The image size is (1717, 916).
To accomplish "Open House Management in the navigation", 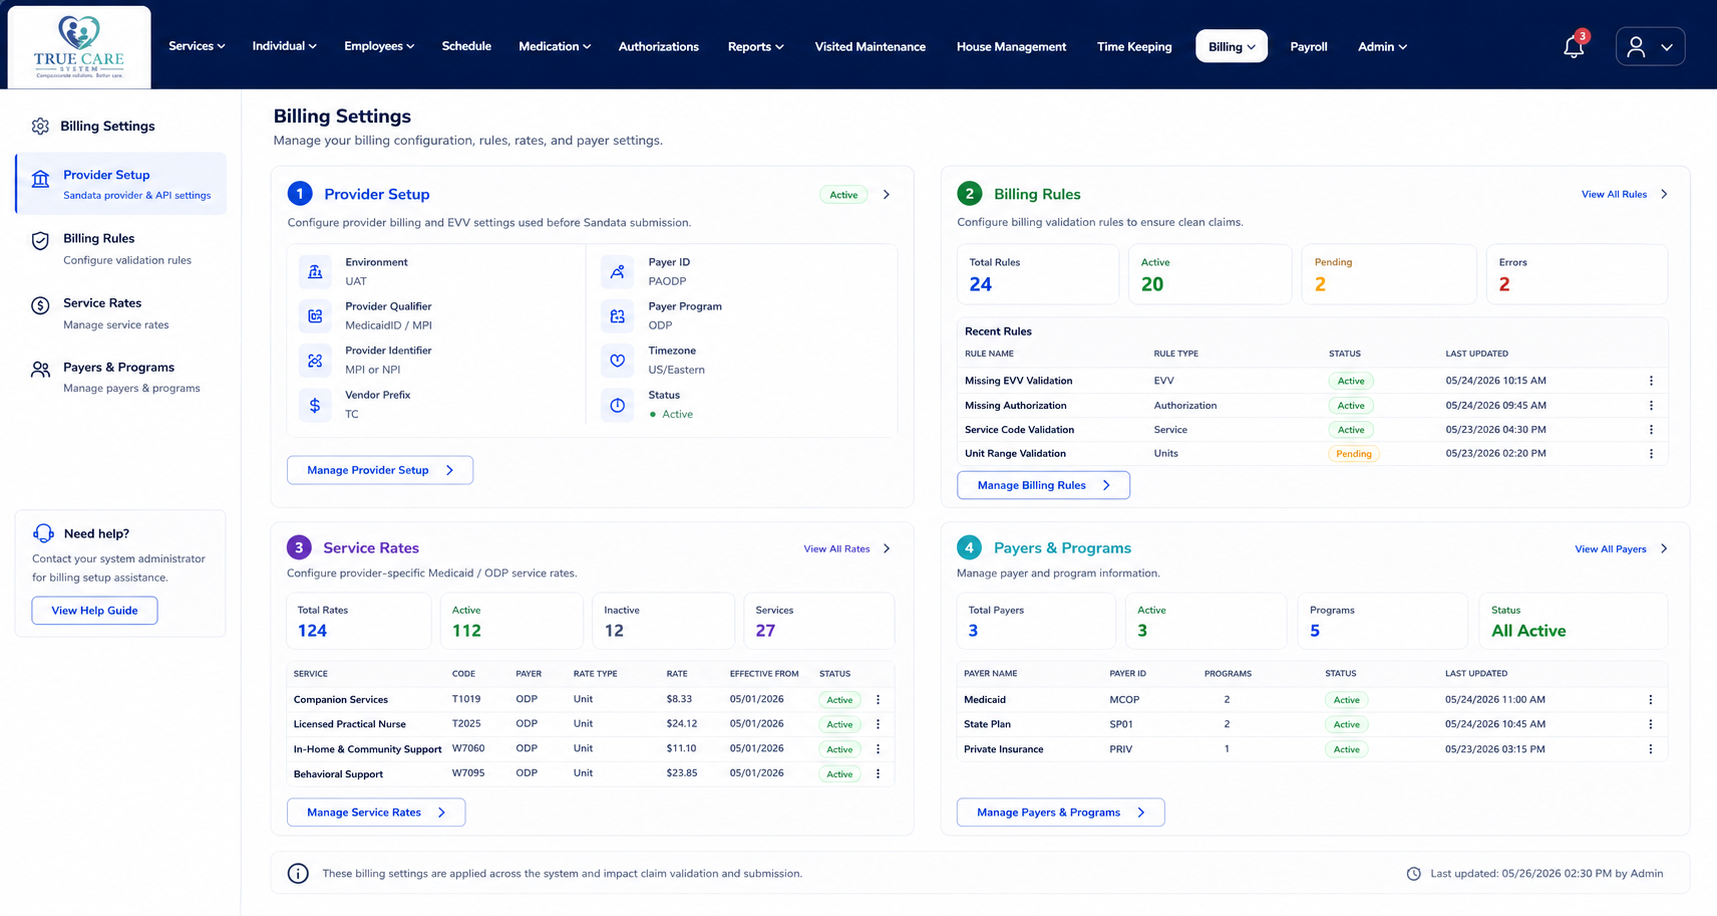I will [1011, 46].
